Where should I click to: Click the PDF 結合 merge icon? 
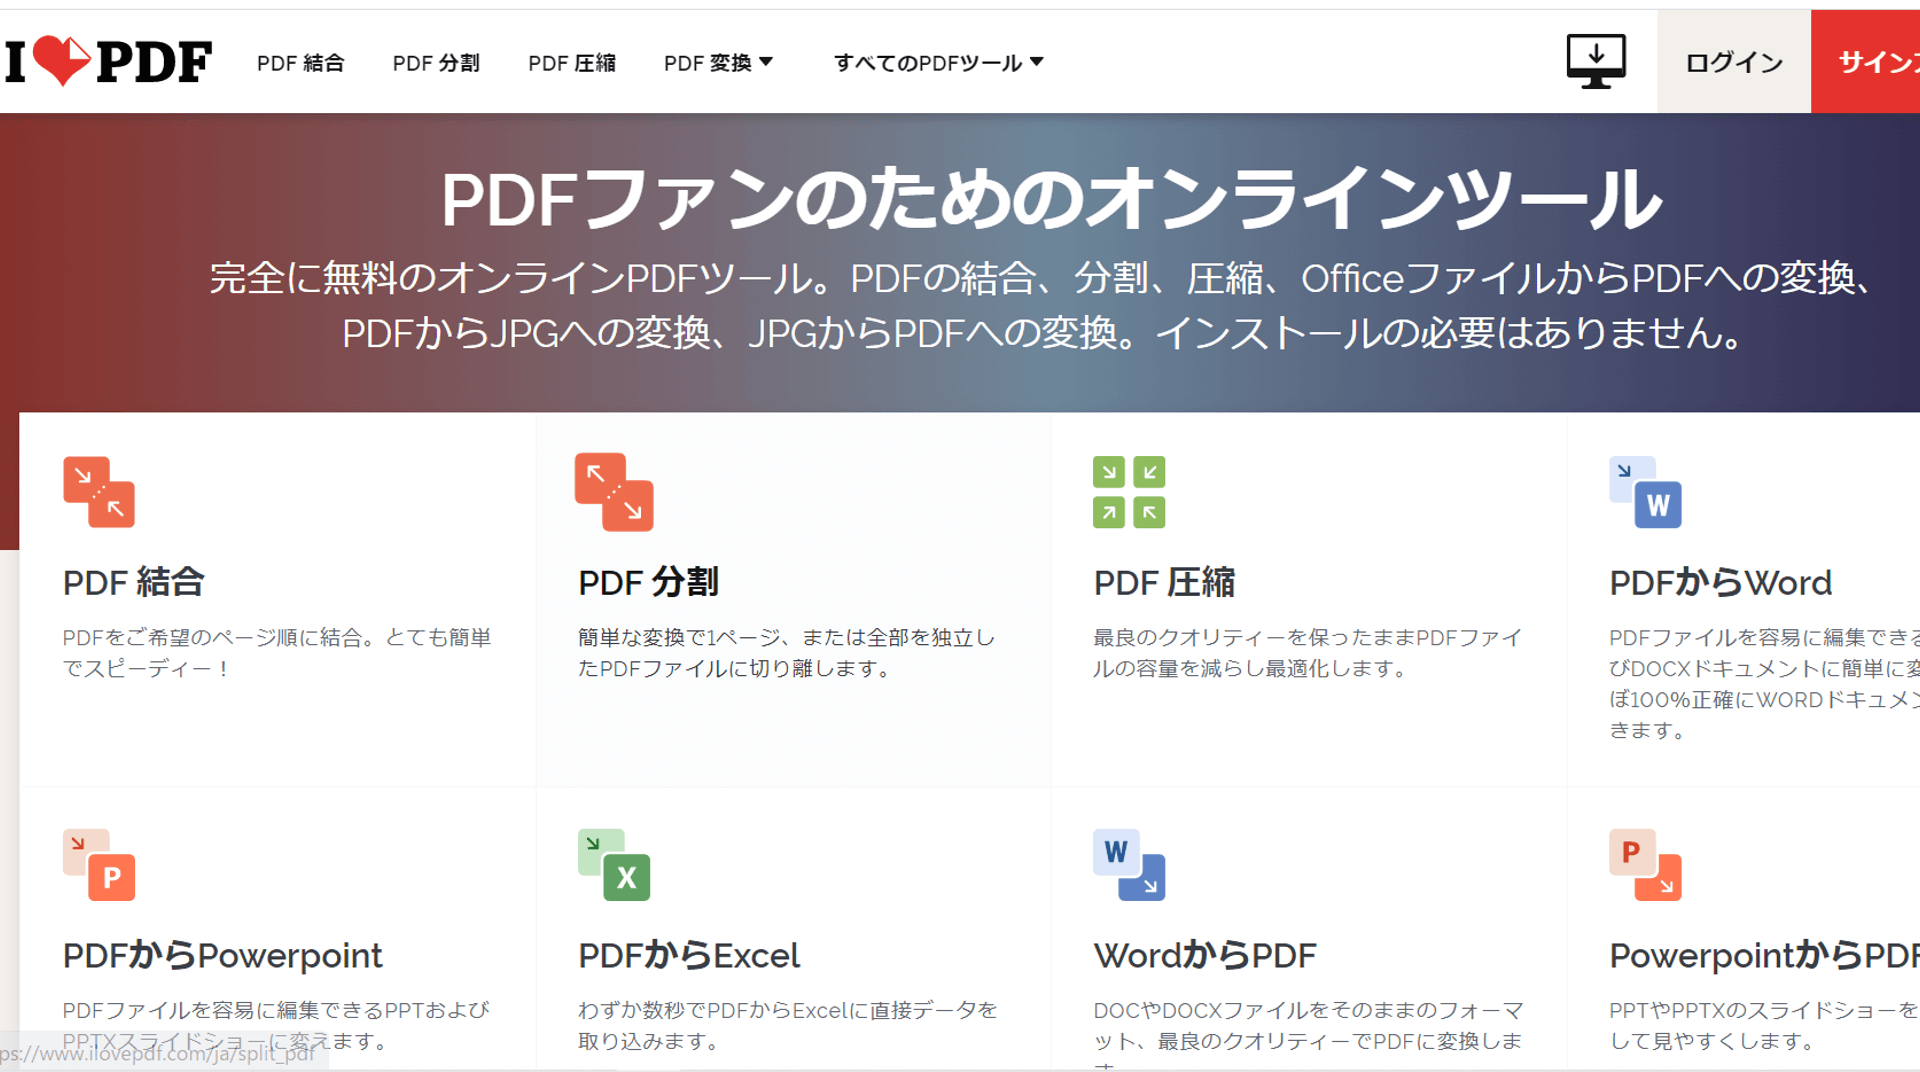[x=99, y=492]
